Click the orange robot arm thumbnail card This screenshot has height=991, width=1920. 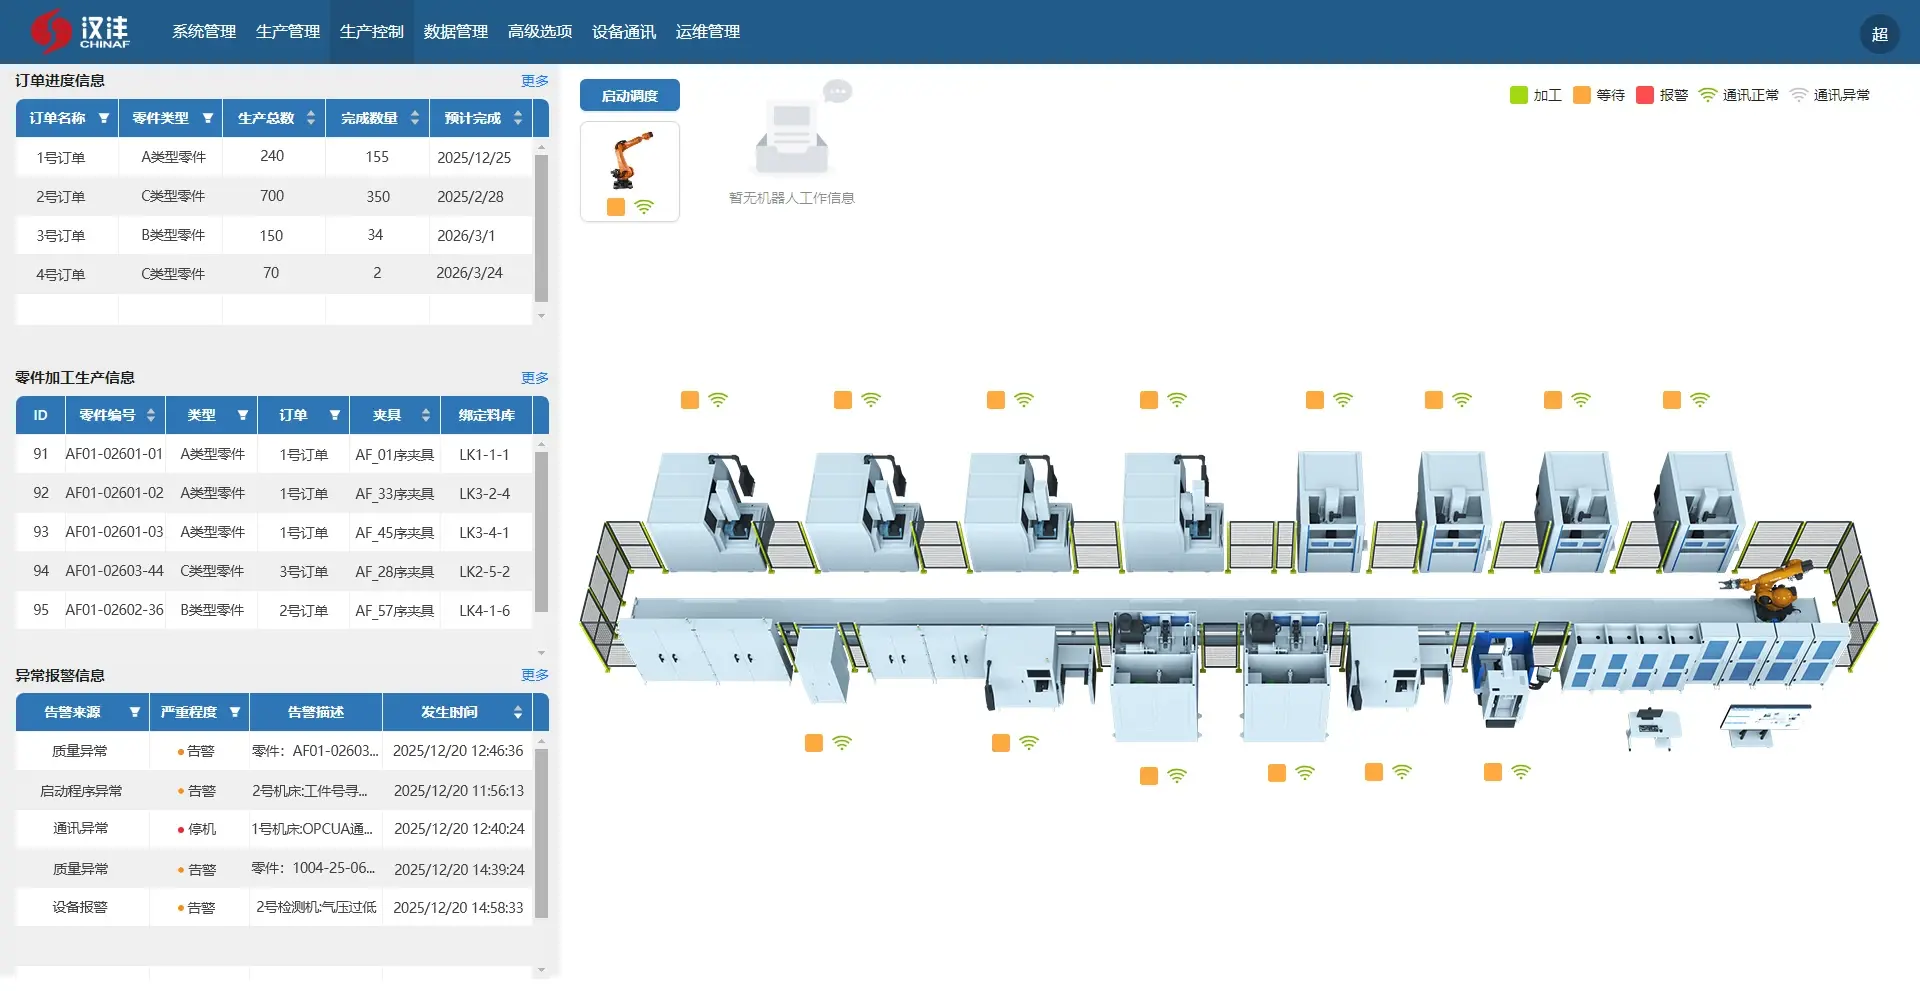[x=630, y=171]
